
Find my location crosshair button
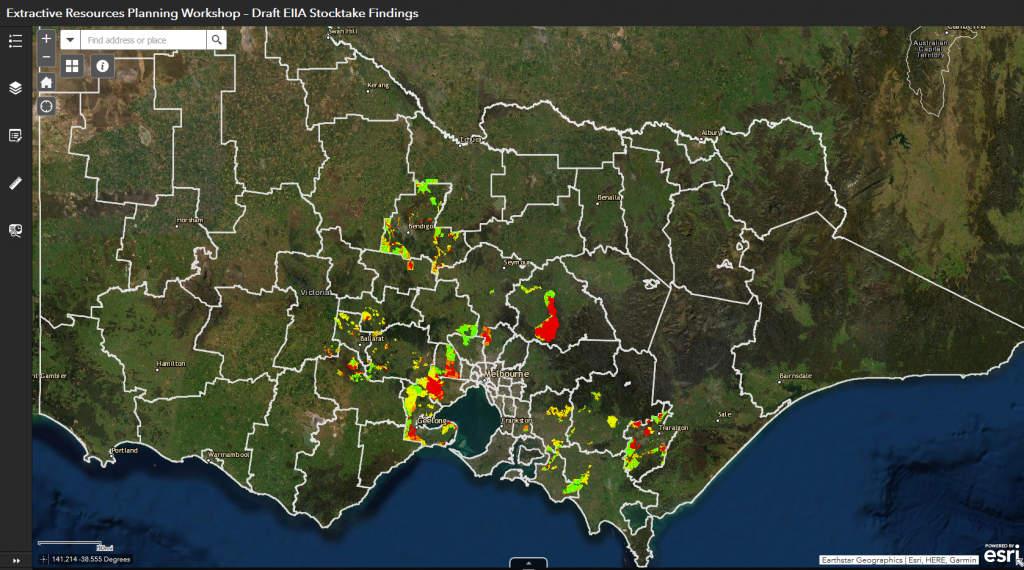tap(46, 106)
